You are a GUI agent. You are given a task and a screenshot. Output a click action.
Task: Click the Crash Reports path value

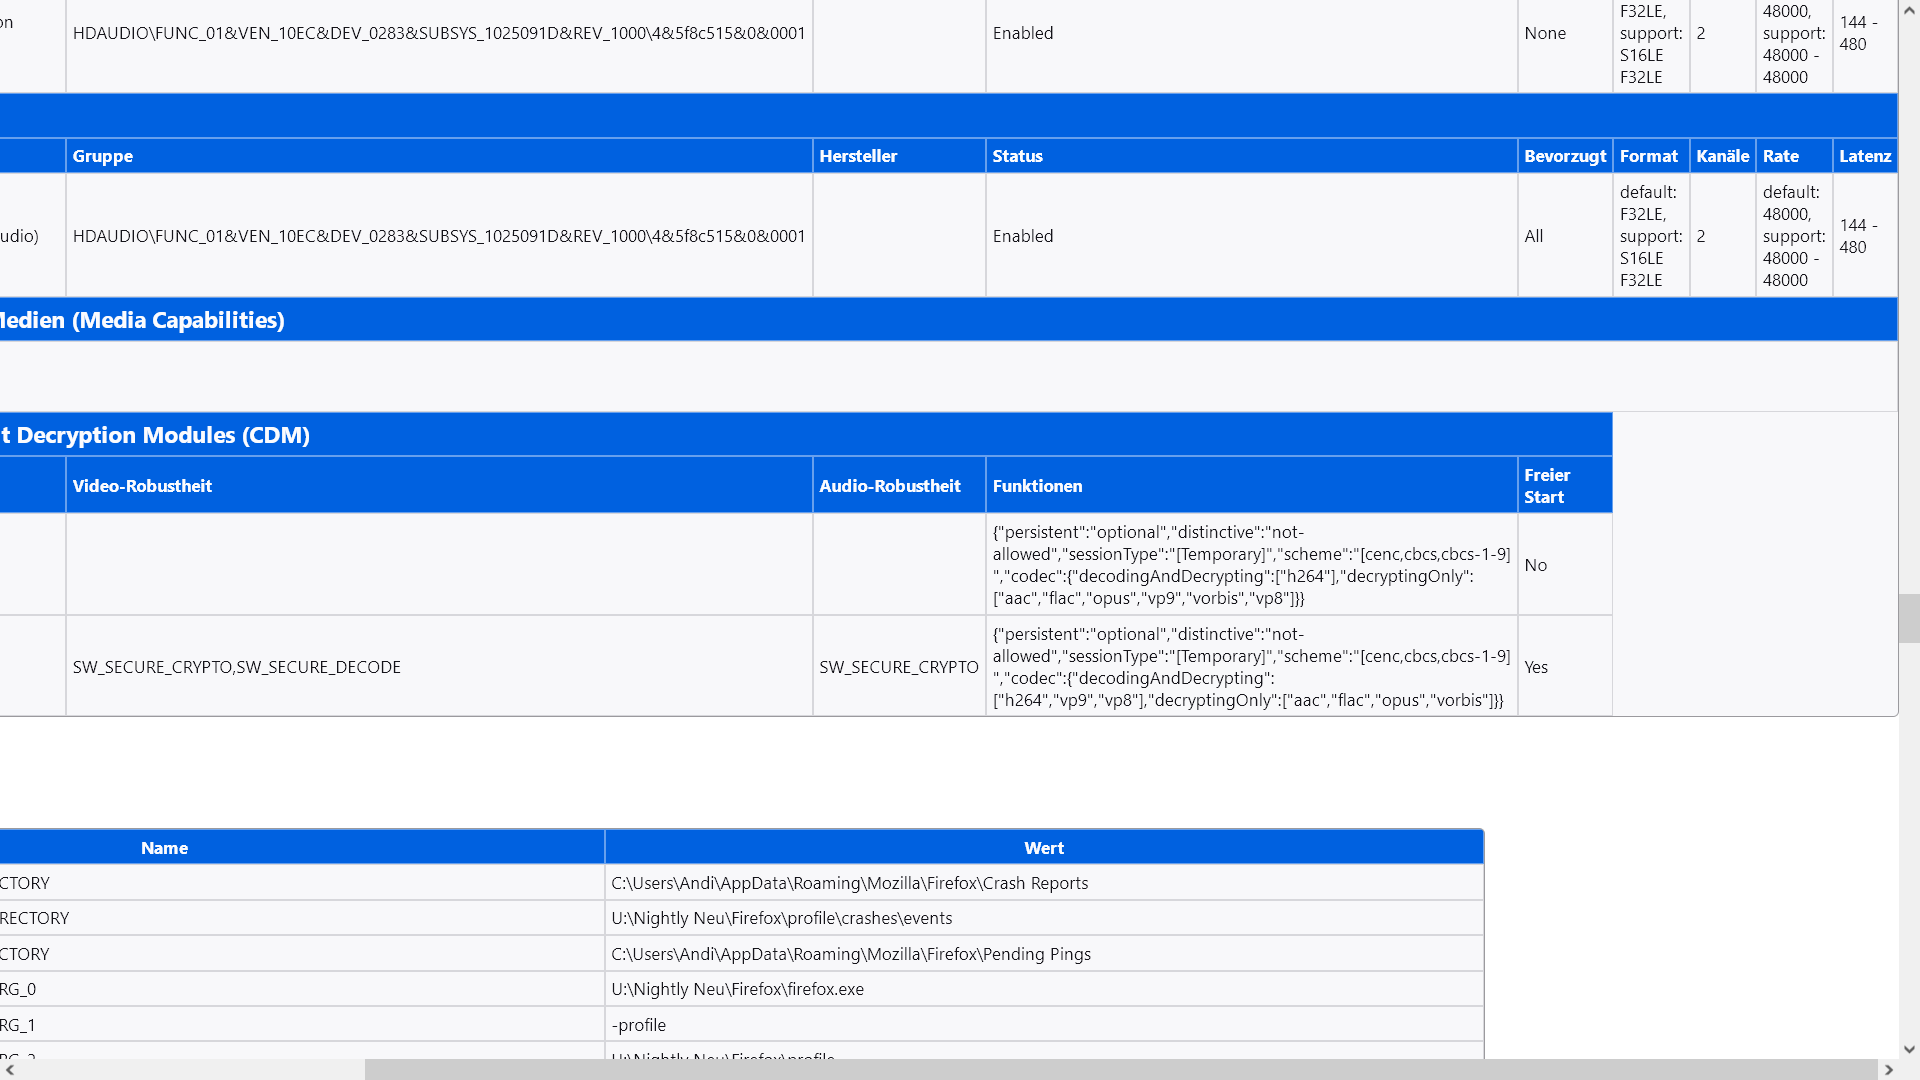(849, 883)
